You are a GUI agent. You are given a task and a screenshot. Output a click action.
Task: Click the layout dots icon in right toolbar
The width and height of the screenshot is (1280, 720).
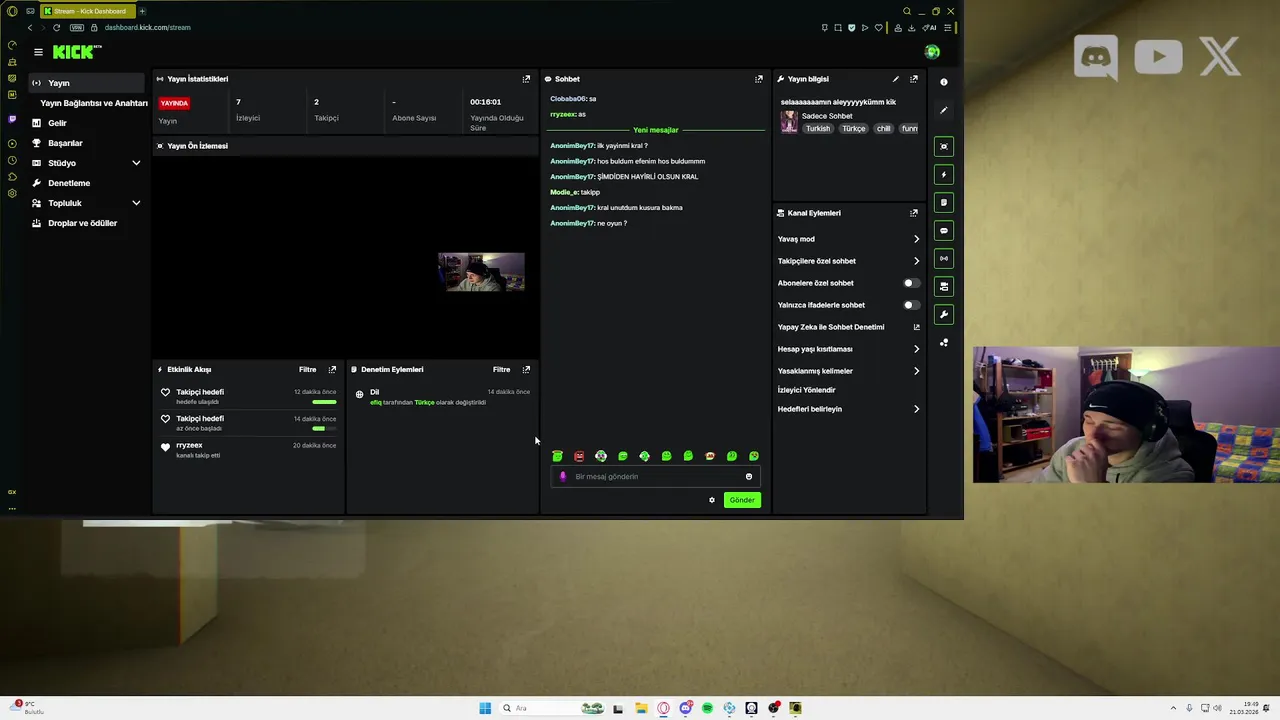[944, 343]
